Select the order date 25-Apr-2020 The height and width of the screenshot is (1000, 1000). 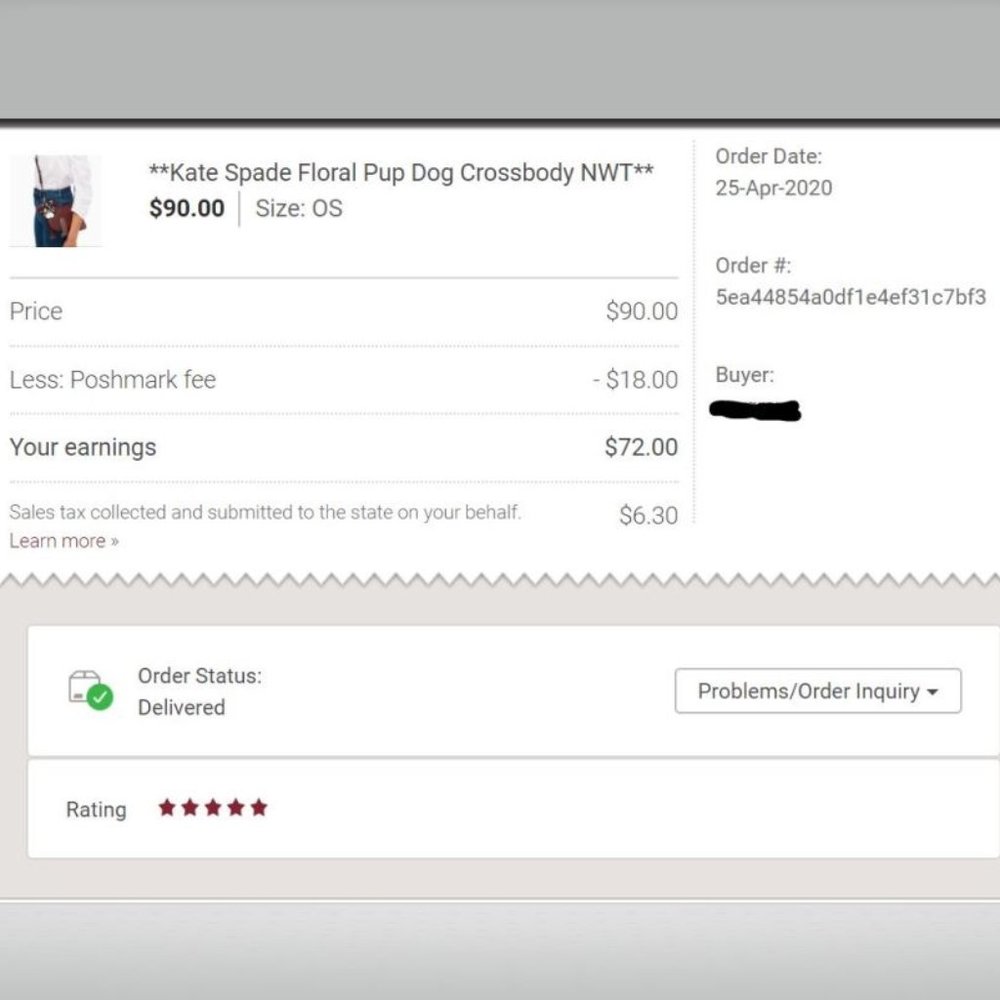pos(774,188)
